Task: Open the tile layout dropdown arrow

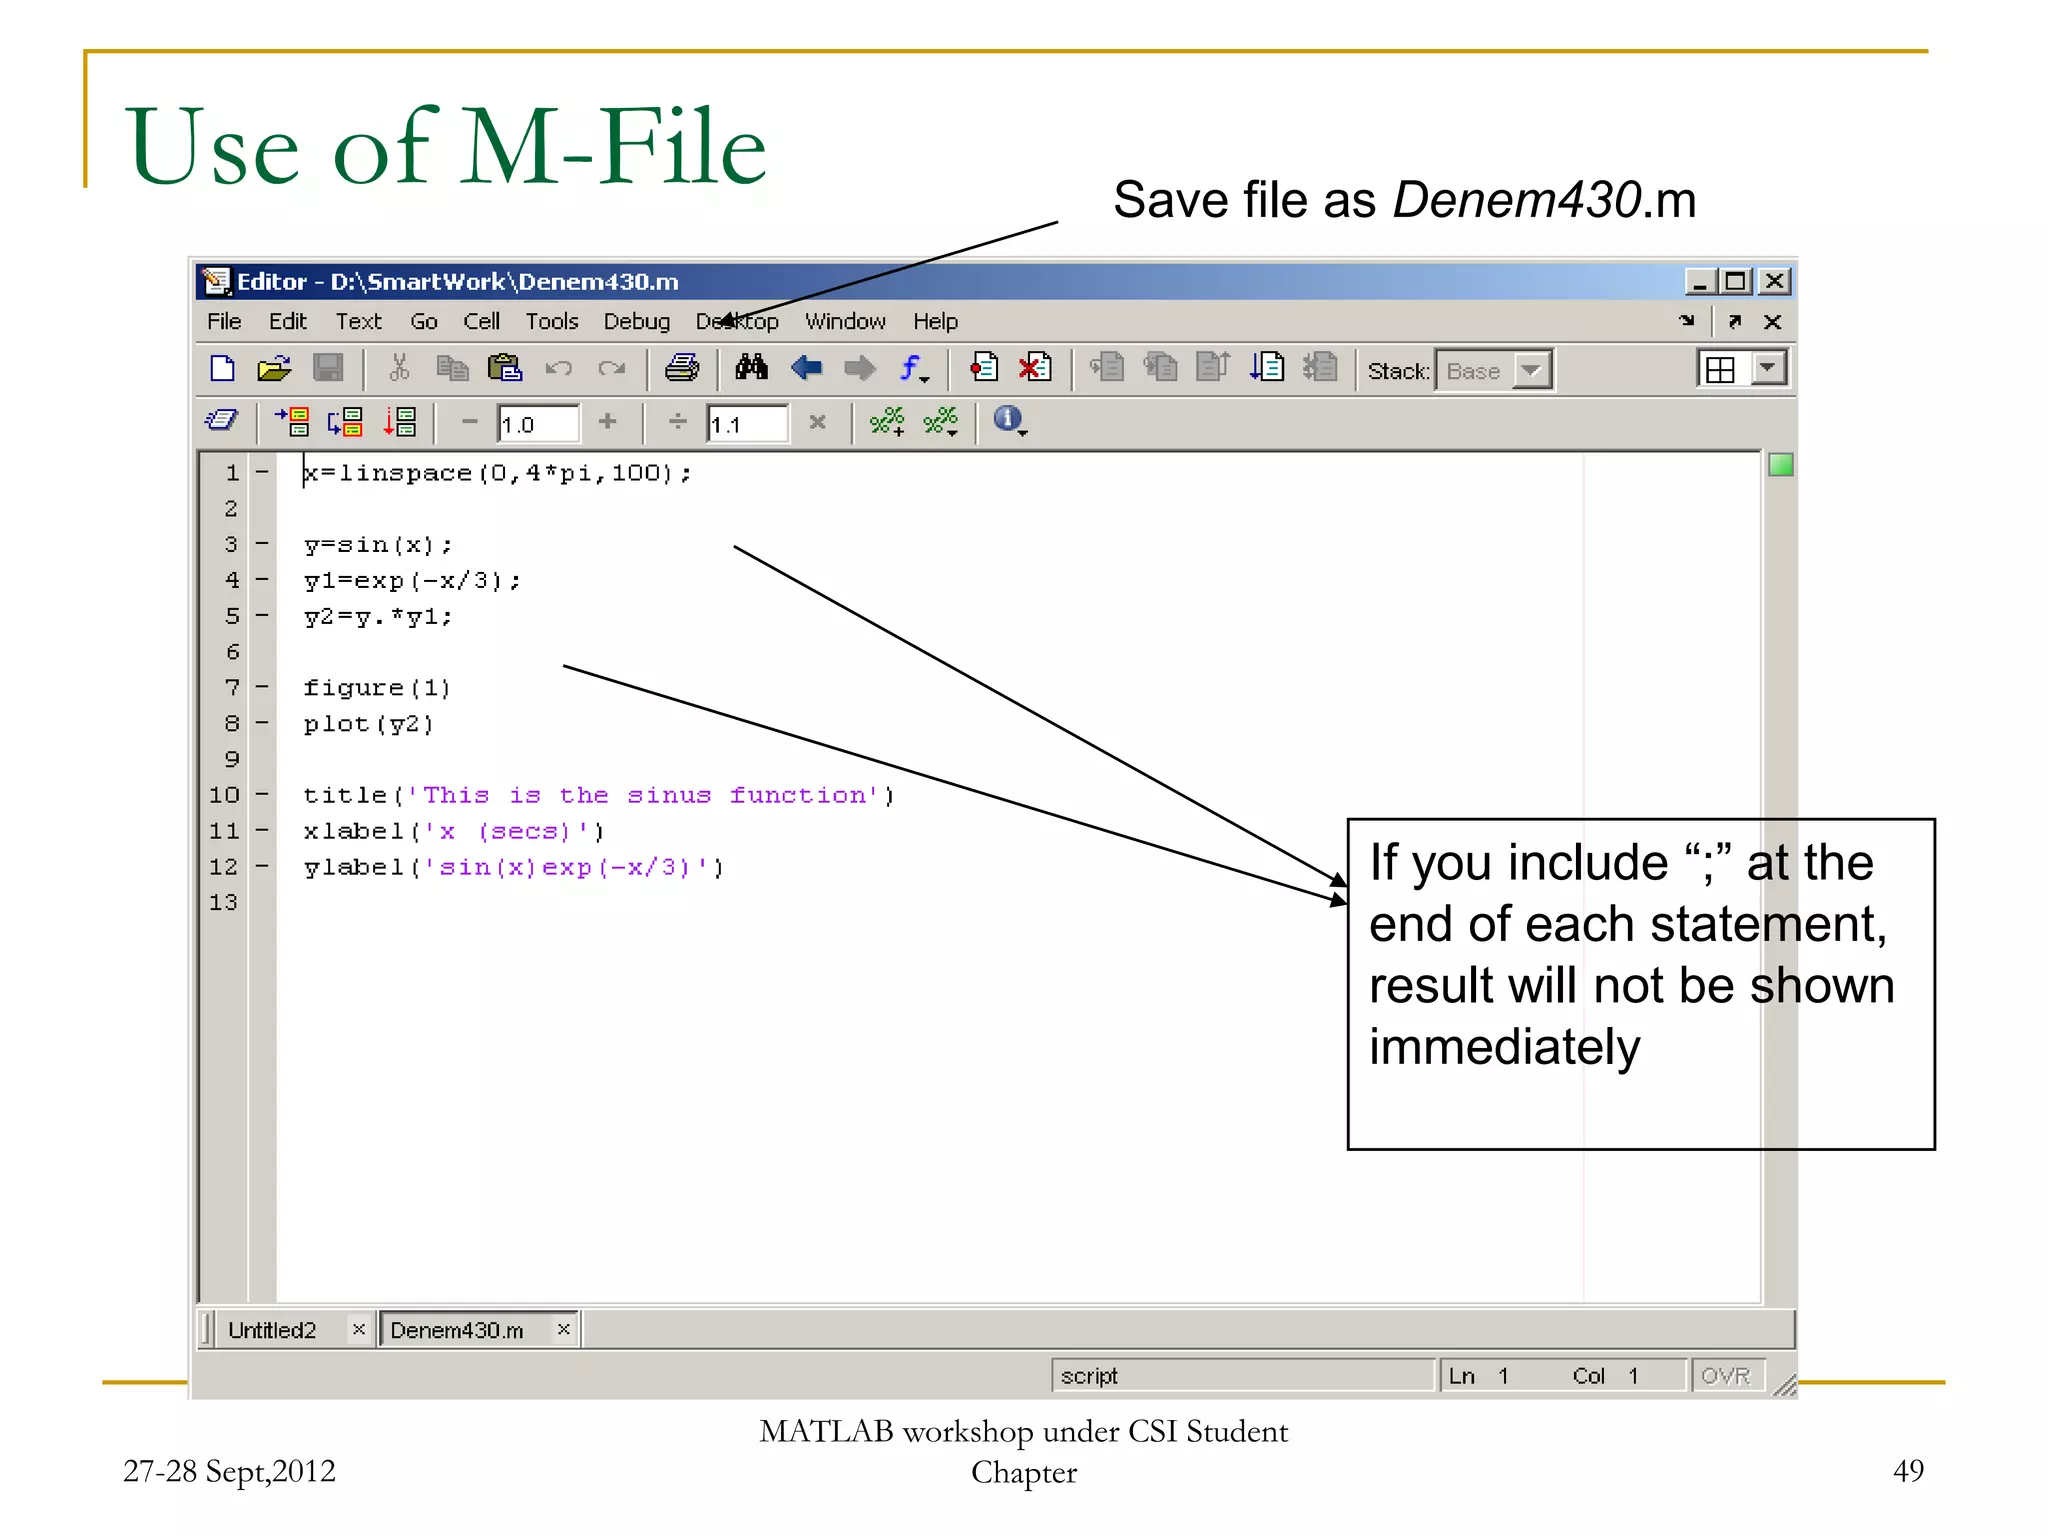Action: coord(1768,369)
